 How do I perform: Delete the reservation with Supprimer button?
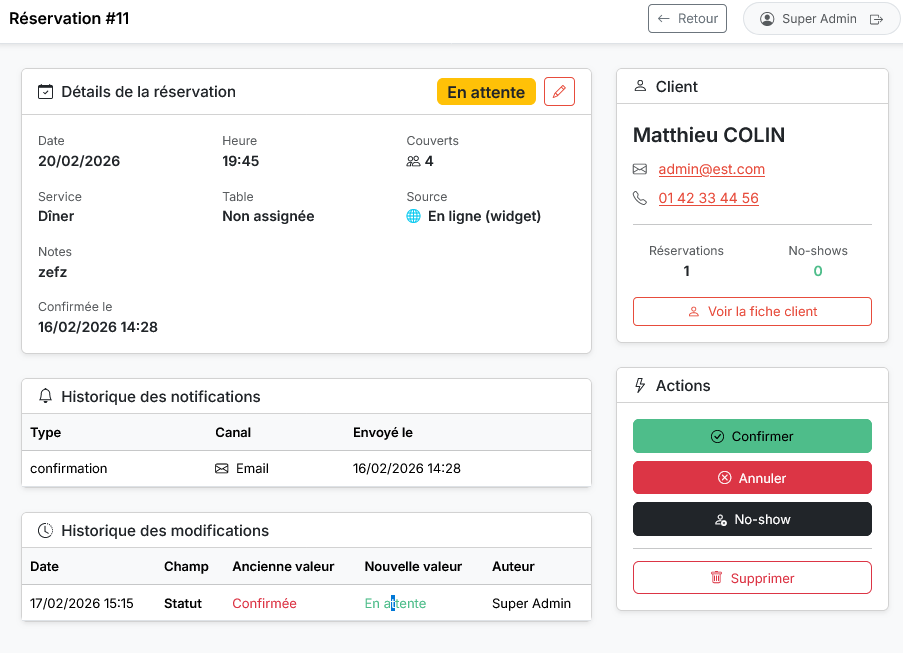[752, 578]
